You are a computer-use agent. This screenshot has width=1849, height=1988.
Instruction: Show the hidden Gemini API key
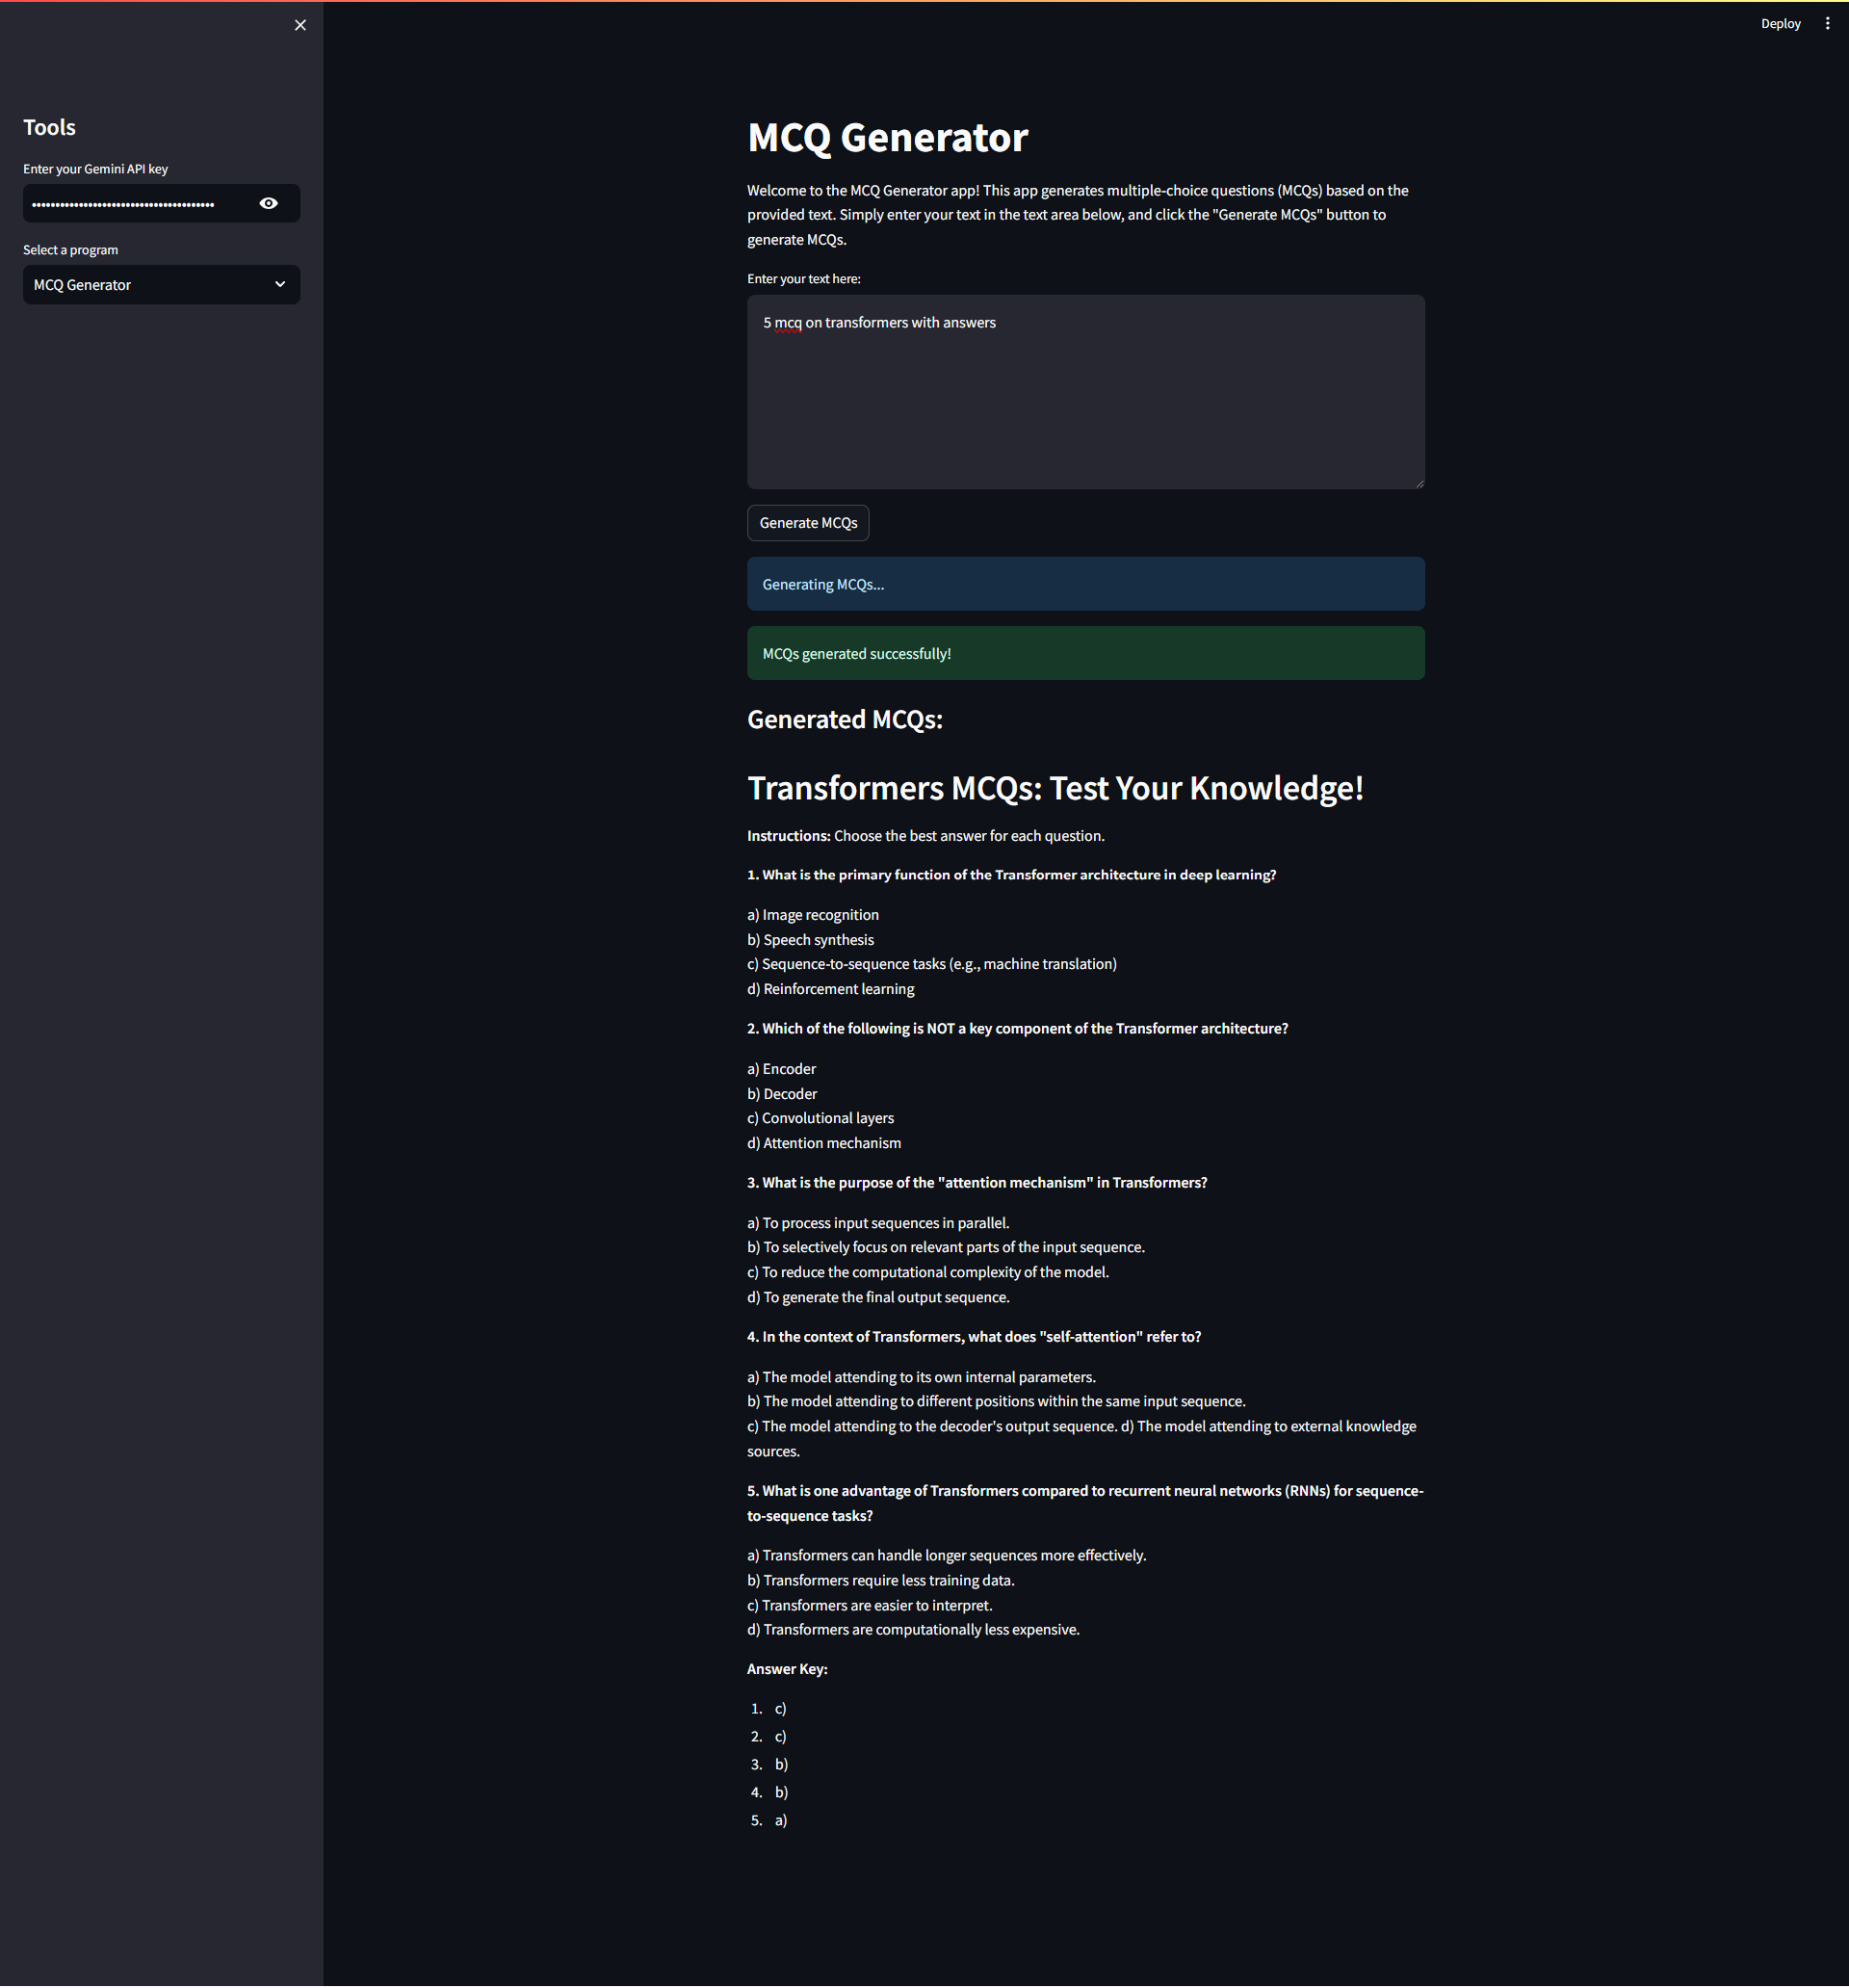point(268,203)
